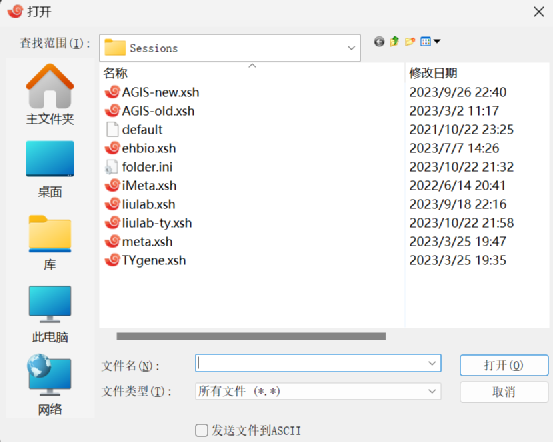Click the date 2023/3/2 11:17
This screenshot has width=553, height=442.
pos(454,111)
